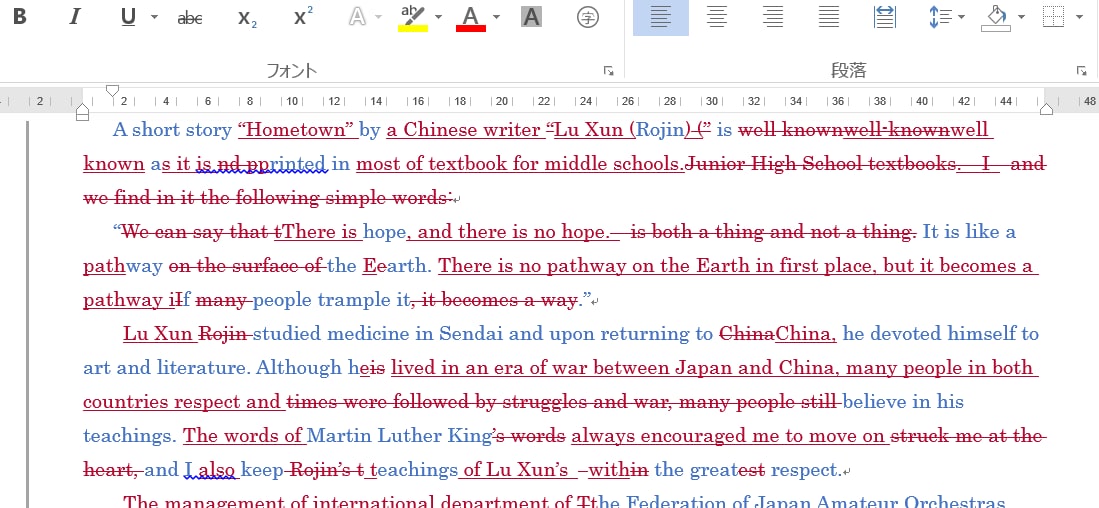Image resolution: width=1099 pixels, height=508 pixels.
Task: Open the font color dropdown arrow
Action: tap(496, 17)
